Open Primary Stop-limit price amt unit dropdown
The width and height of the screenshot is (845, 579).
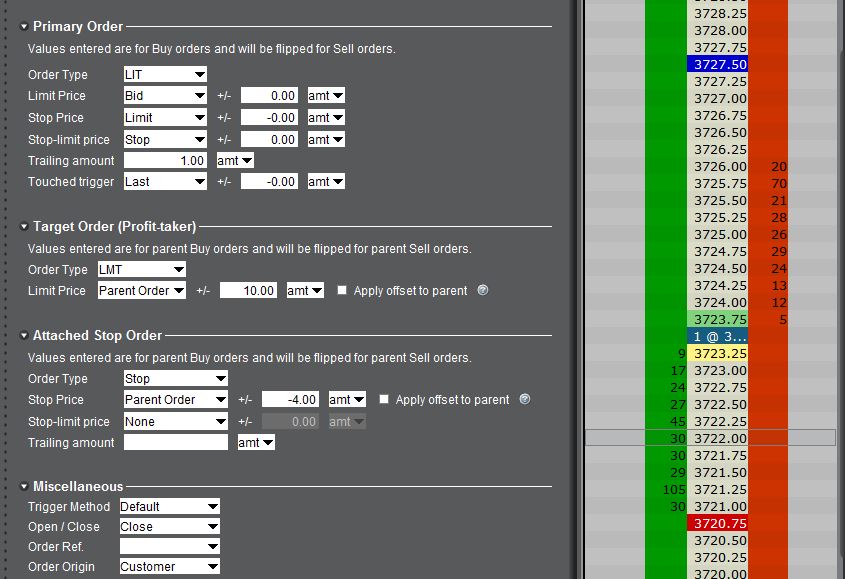click(326, 140)
